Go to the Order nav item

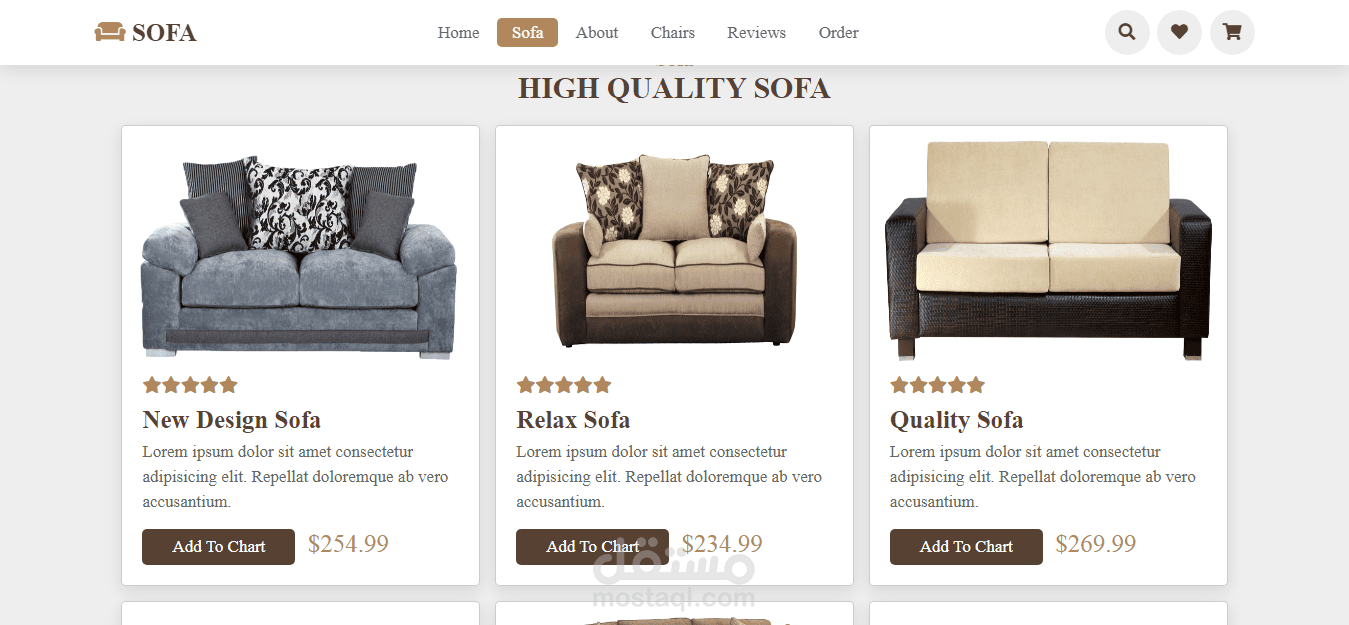click(838, 33)
